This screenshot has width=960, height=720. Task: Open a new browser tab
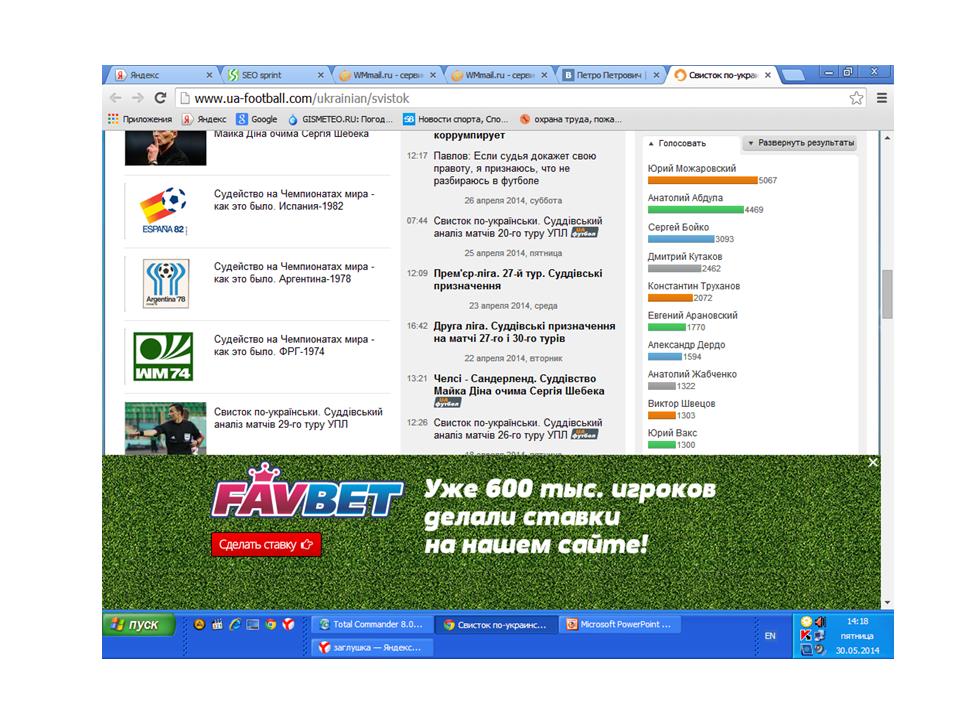(x=794, y=75)
